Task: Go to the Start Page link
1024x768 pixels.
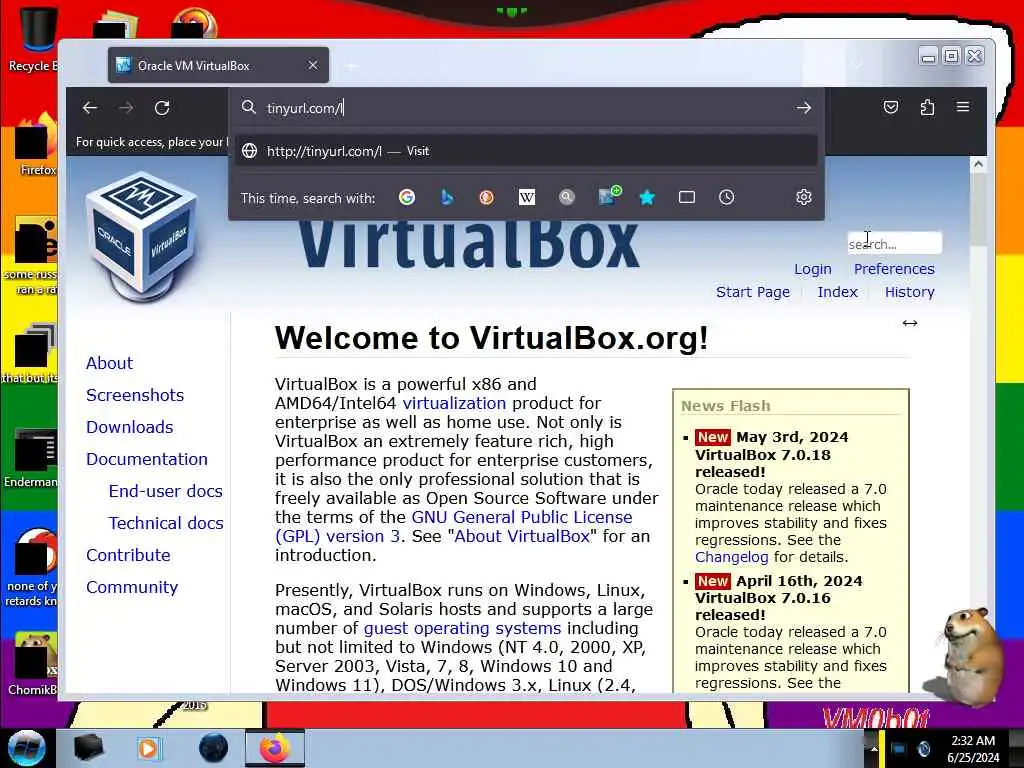Action: pos(752,292)
